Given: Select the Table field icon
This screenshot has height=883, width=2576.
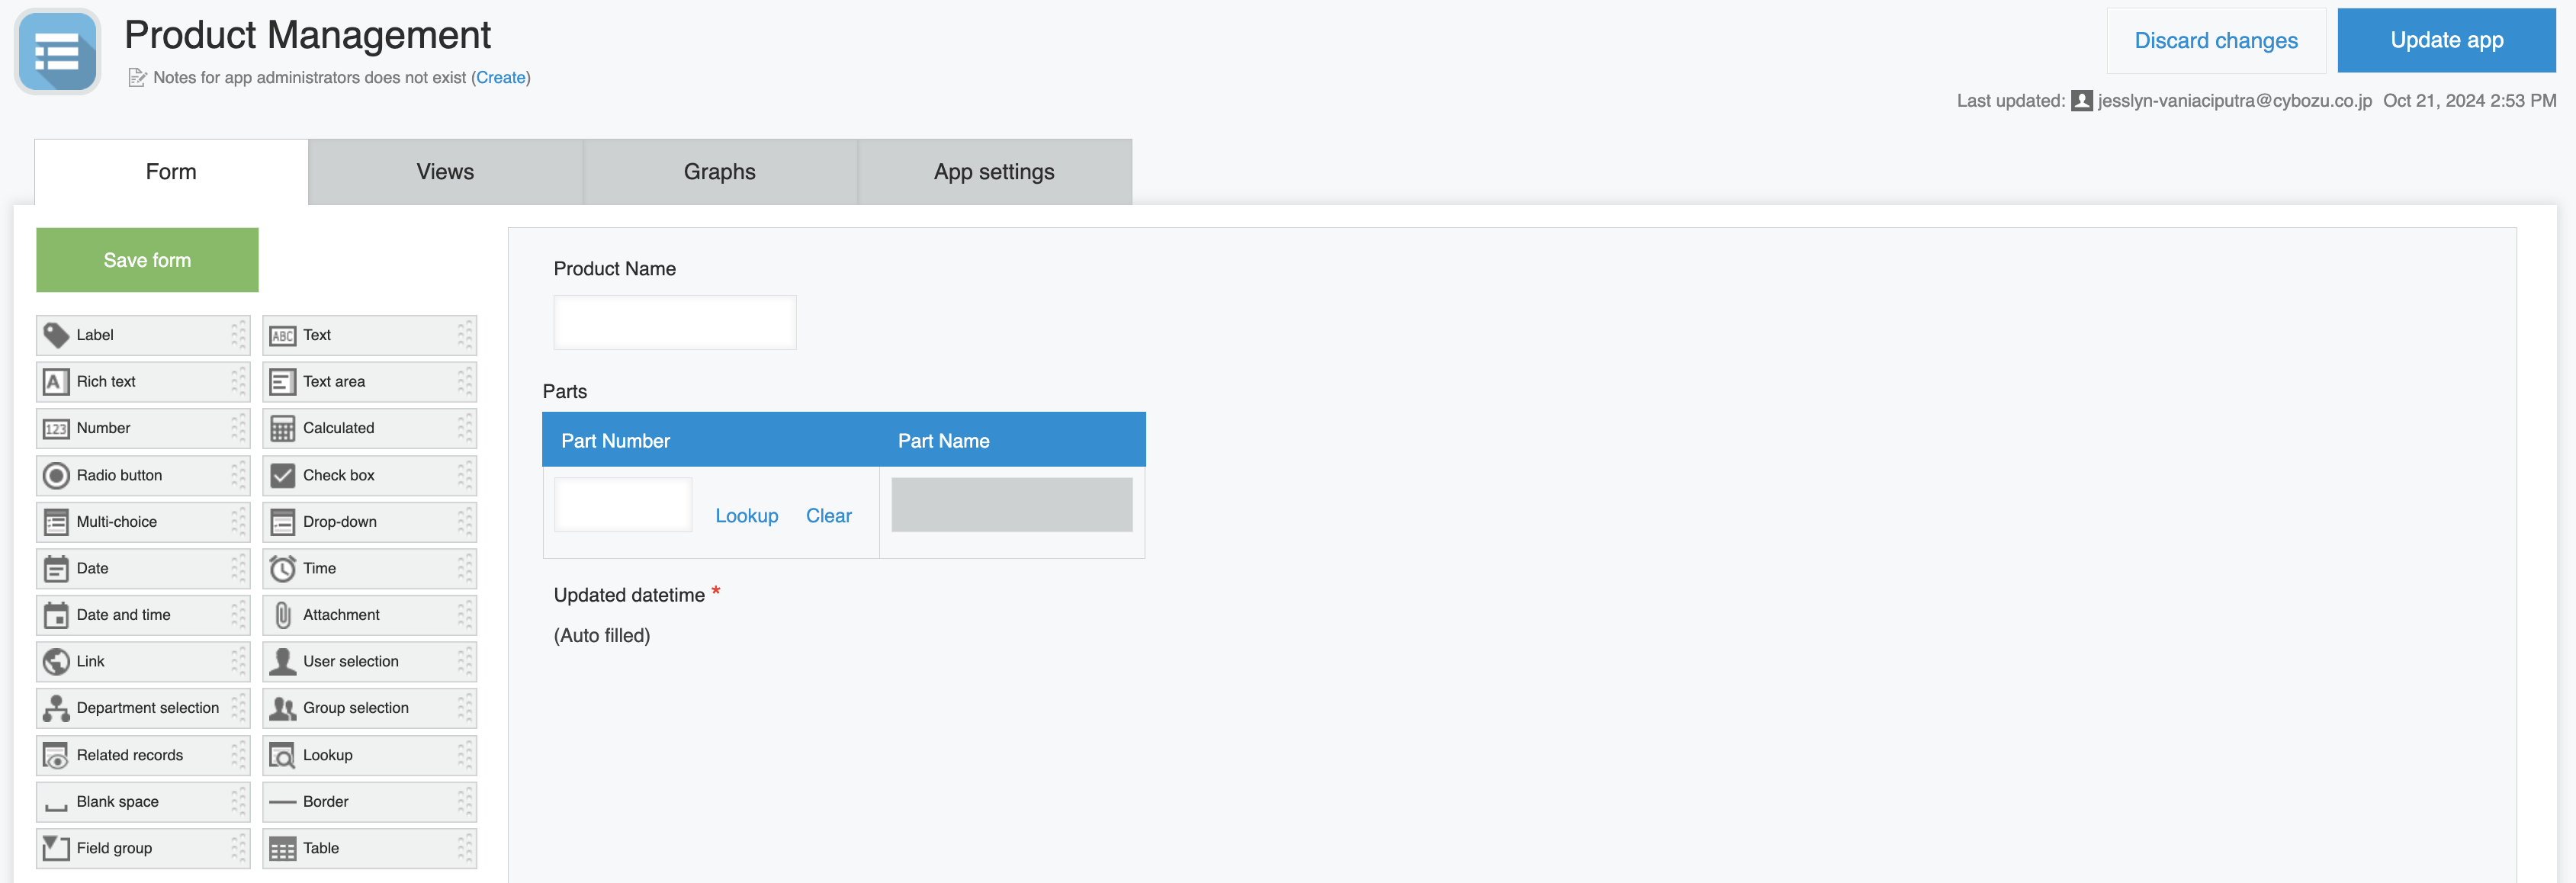Looking at the screenshot, I should click(283, 849).
